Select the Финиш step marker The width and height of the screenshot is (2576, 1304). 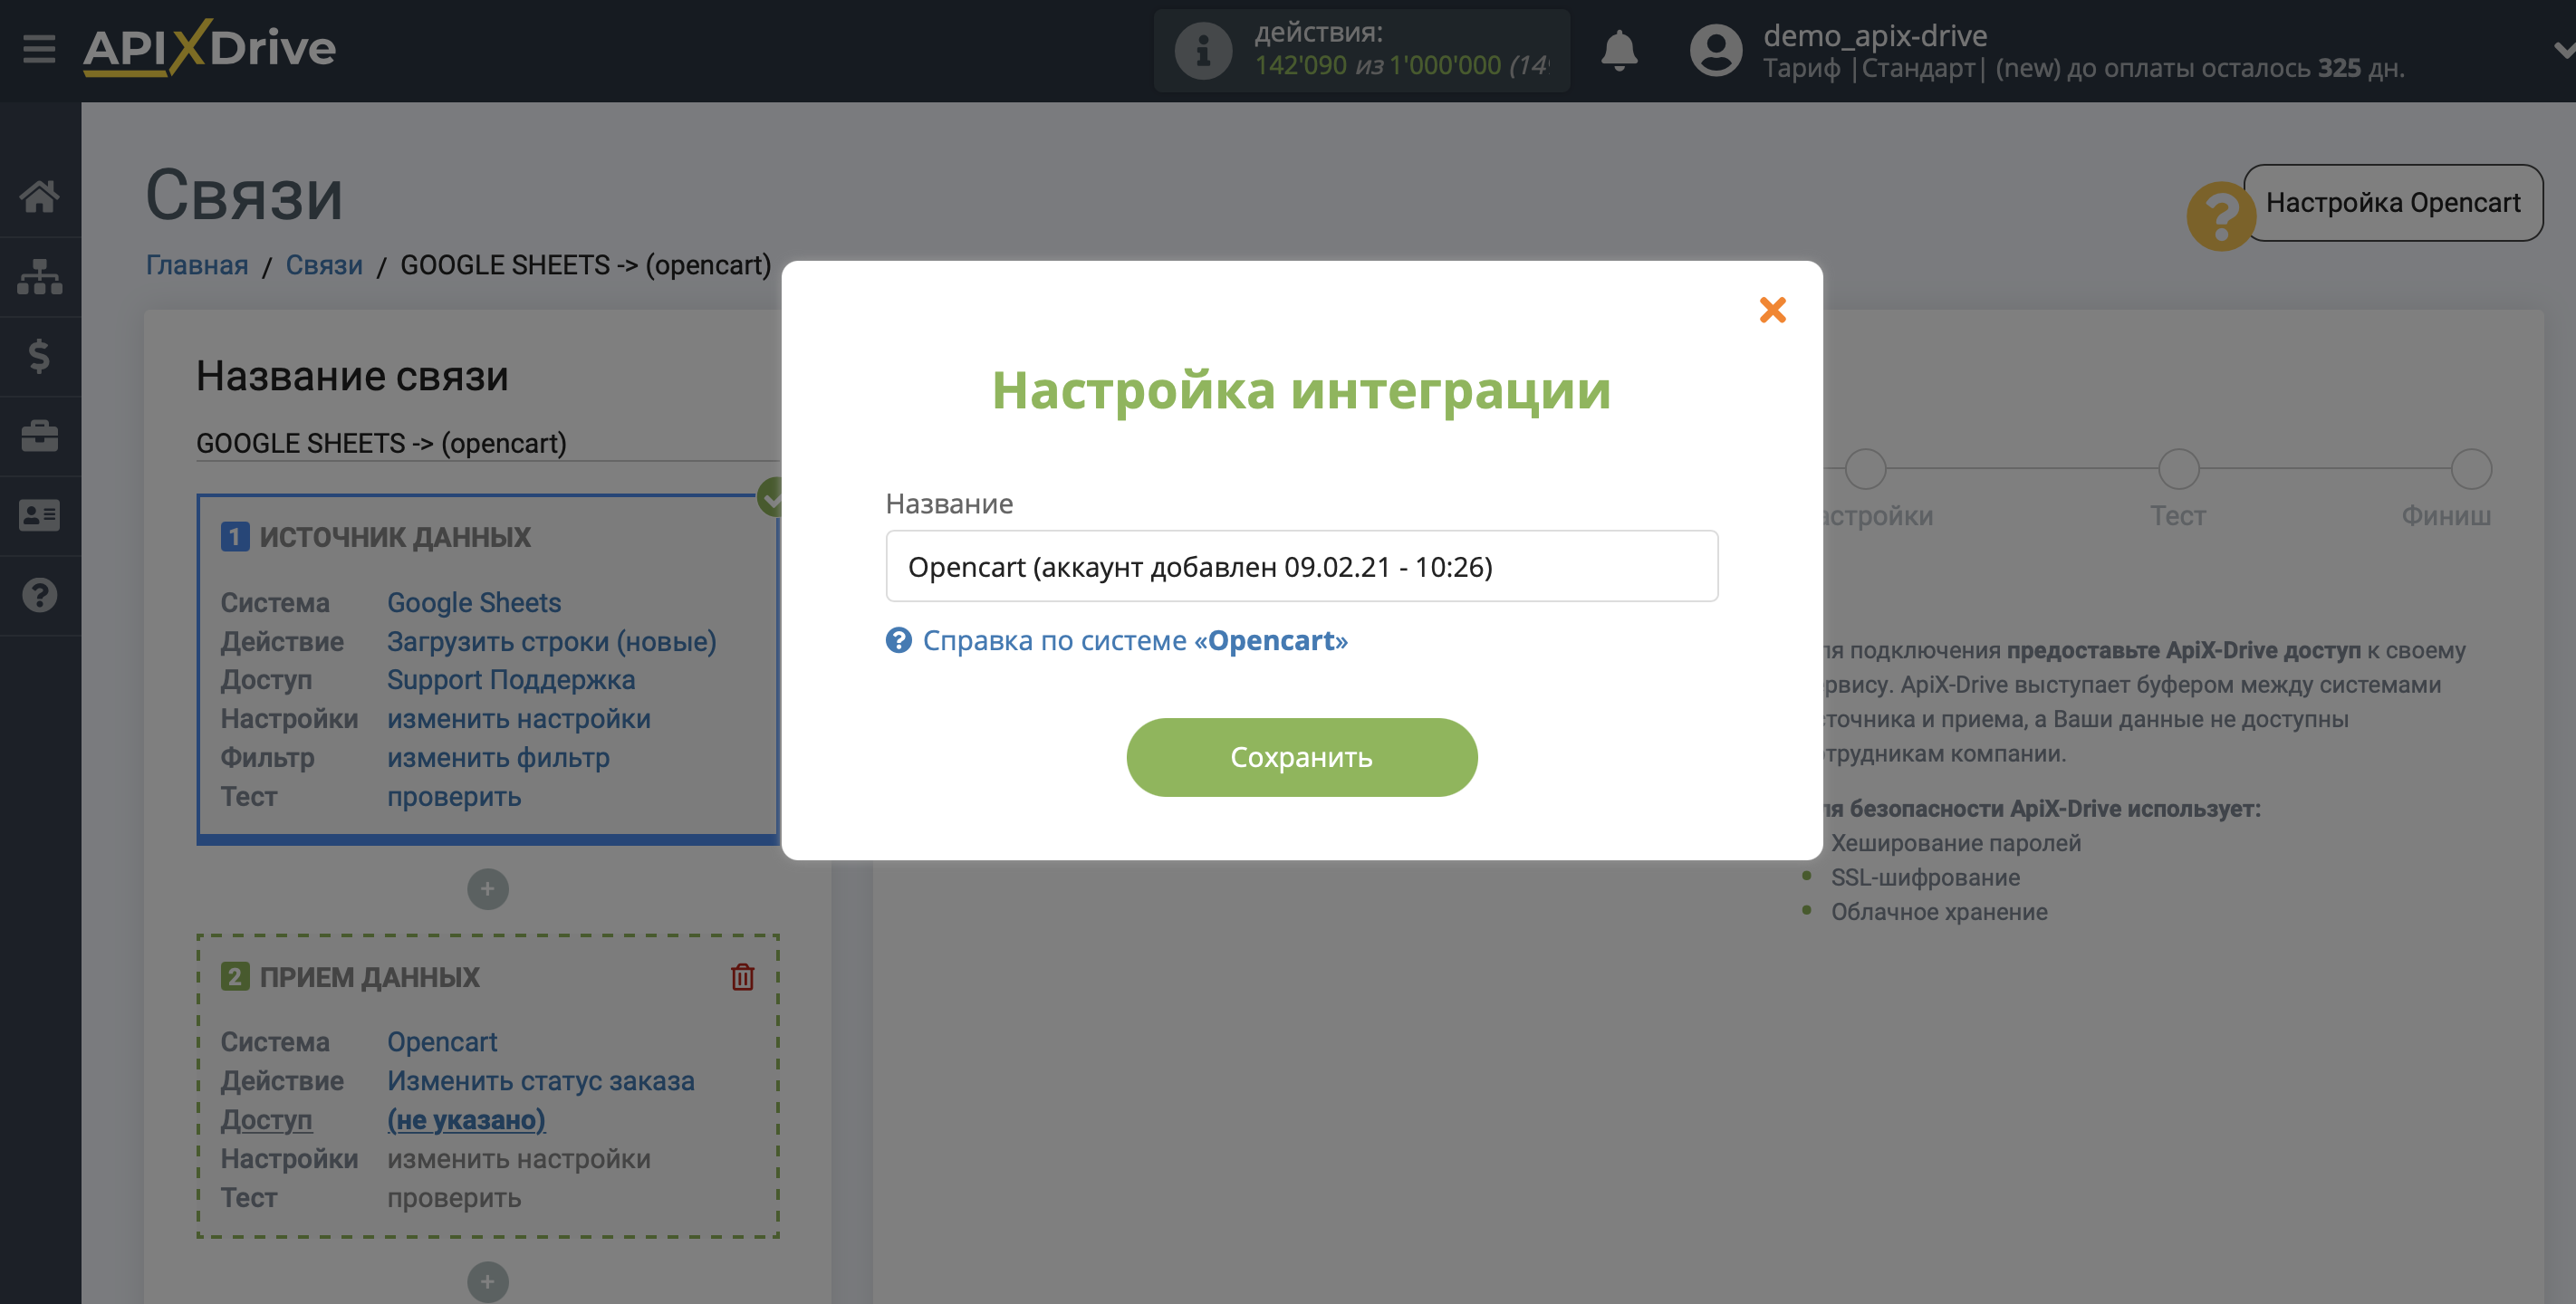coord(2470,469)
